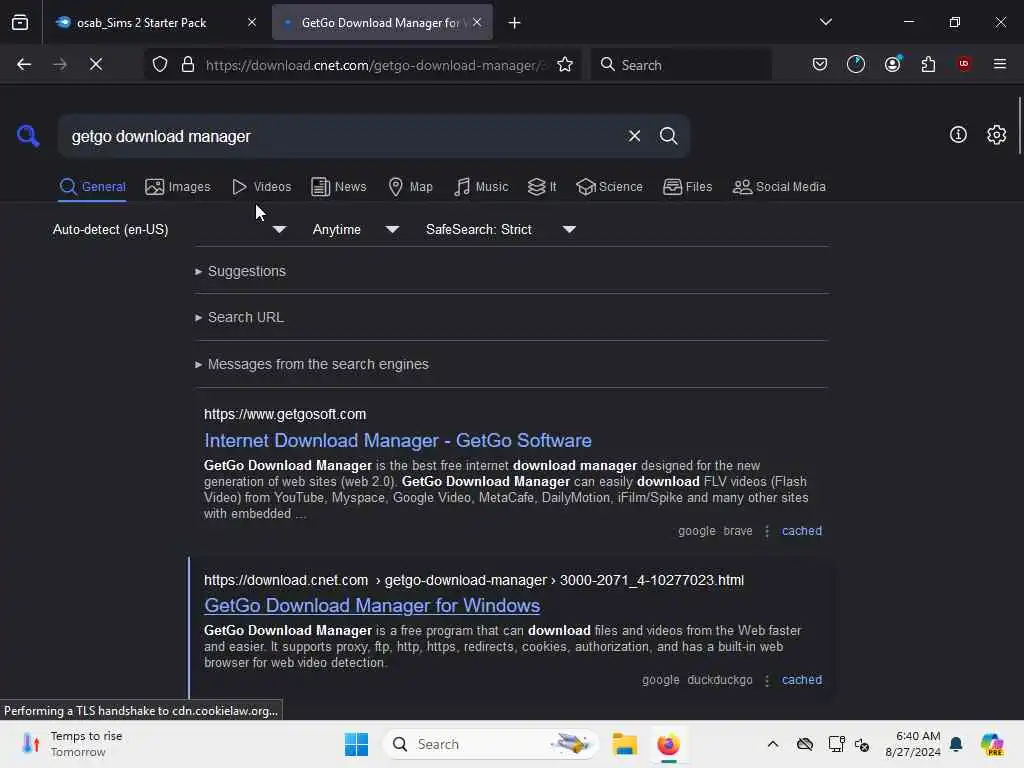Open cached link for cnet.com result
1024x768 pixels.
tap(802, 680)
